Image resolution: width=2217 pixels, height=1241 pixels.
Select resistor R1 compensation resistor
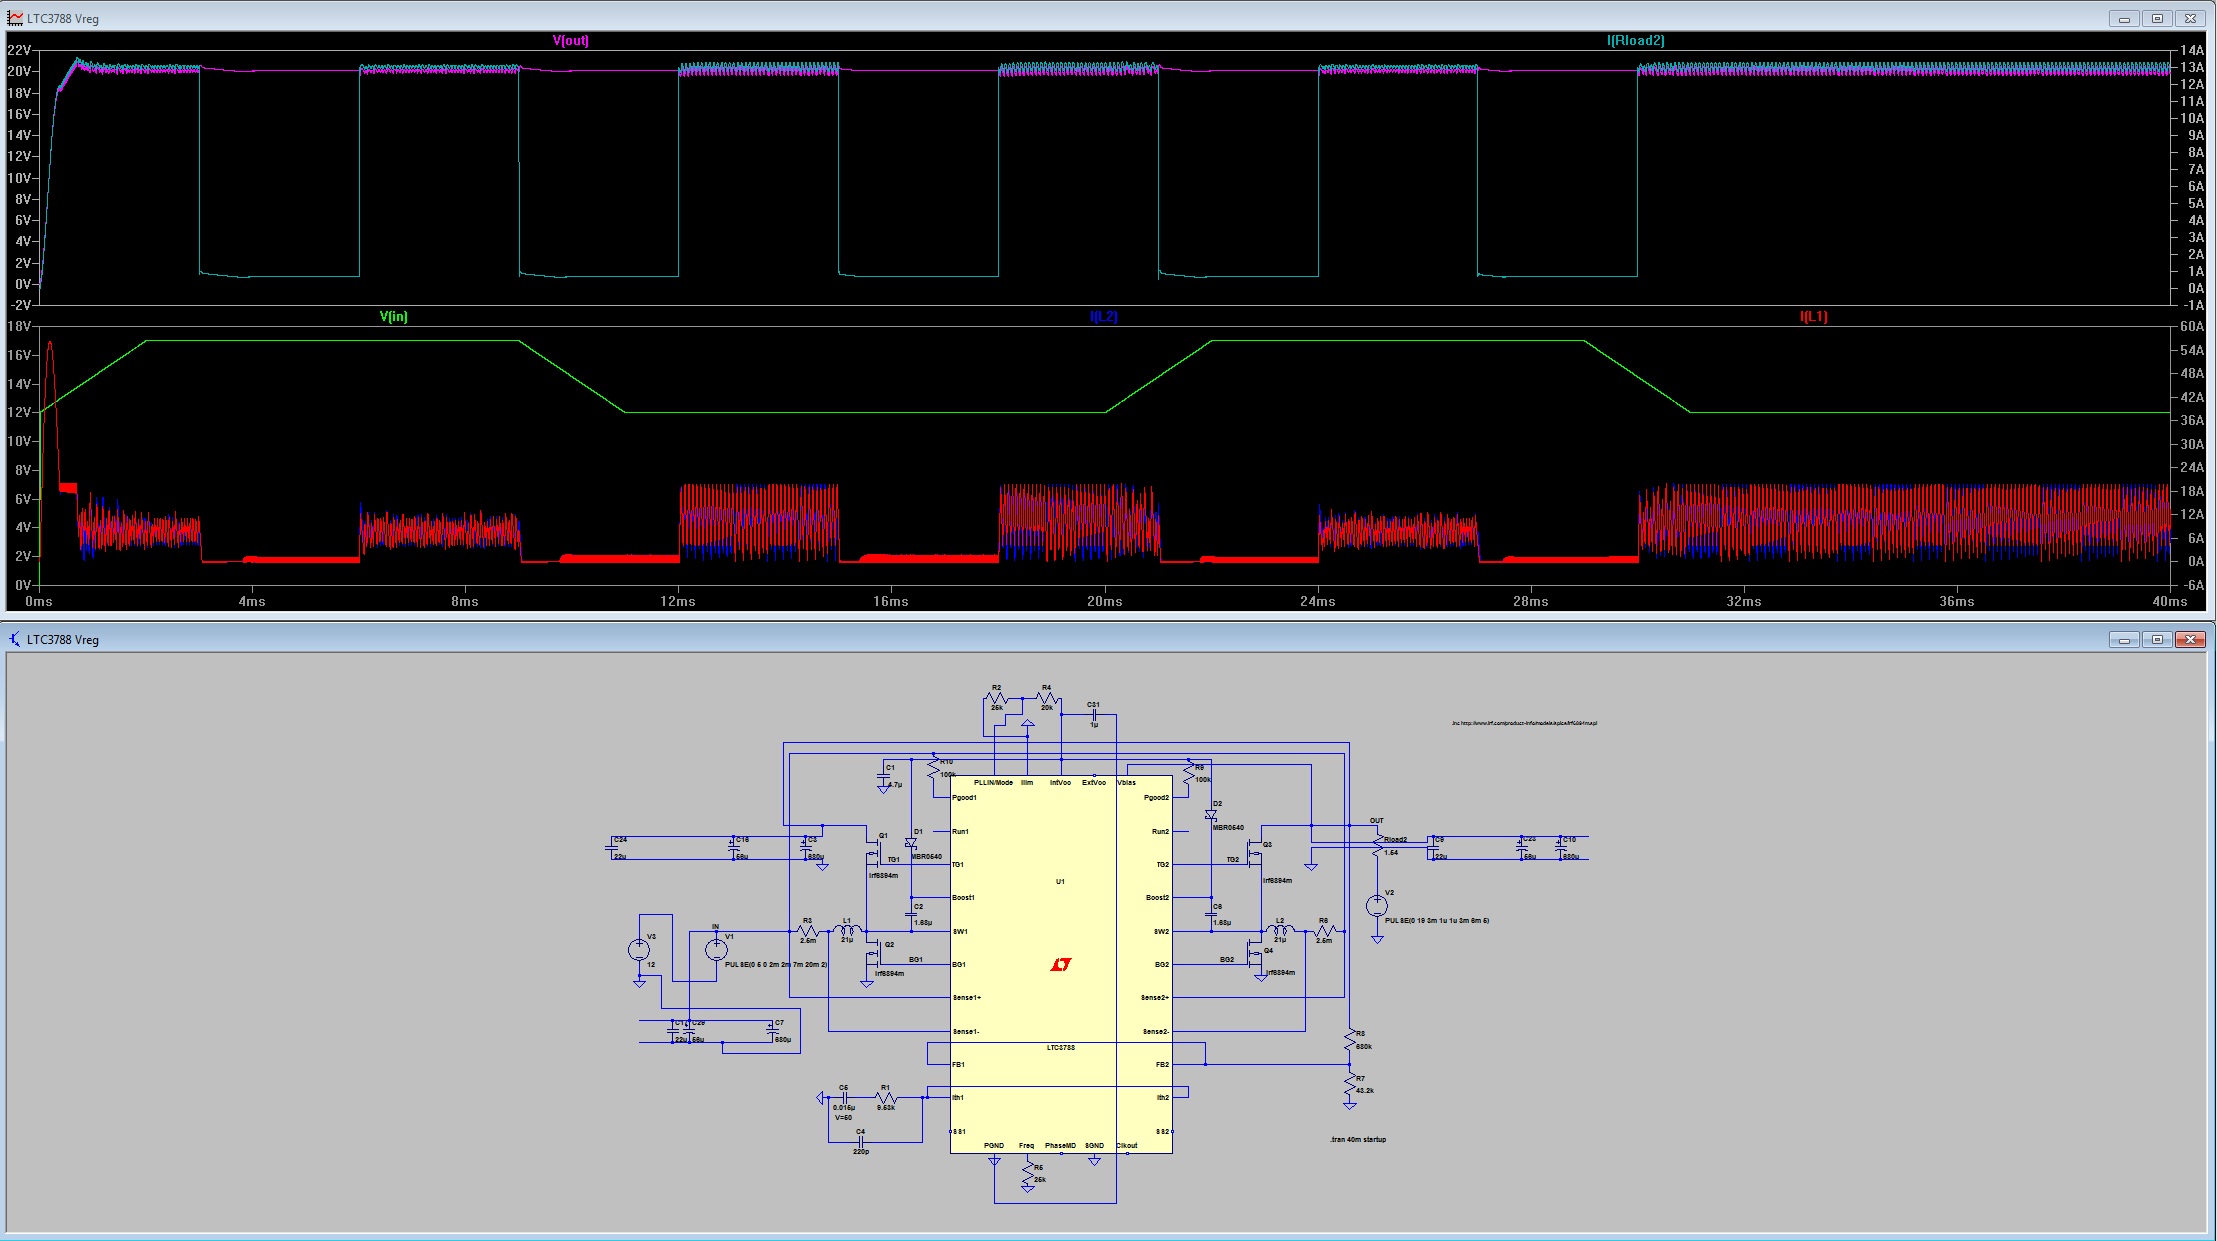click(886, 1098)
